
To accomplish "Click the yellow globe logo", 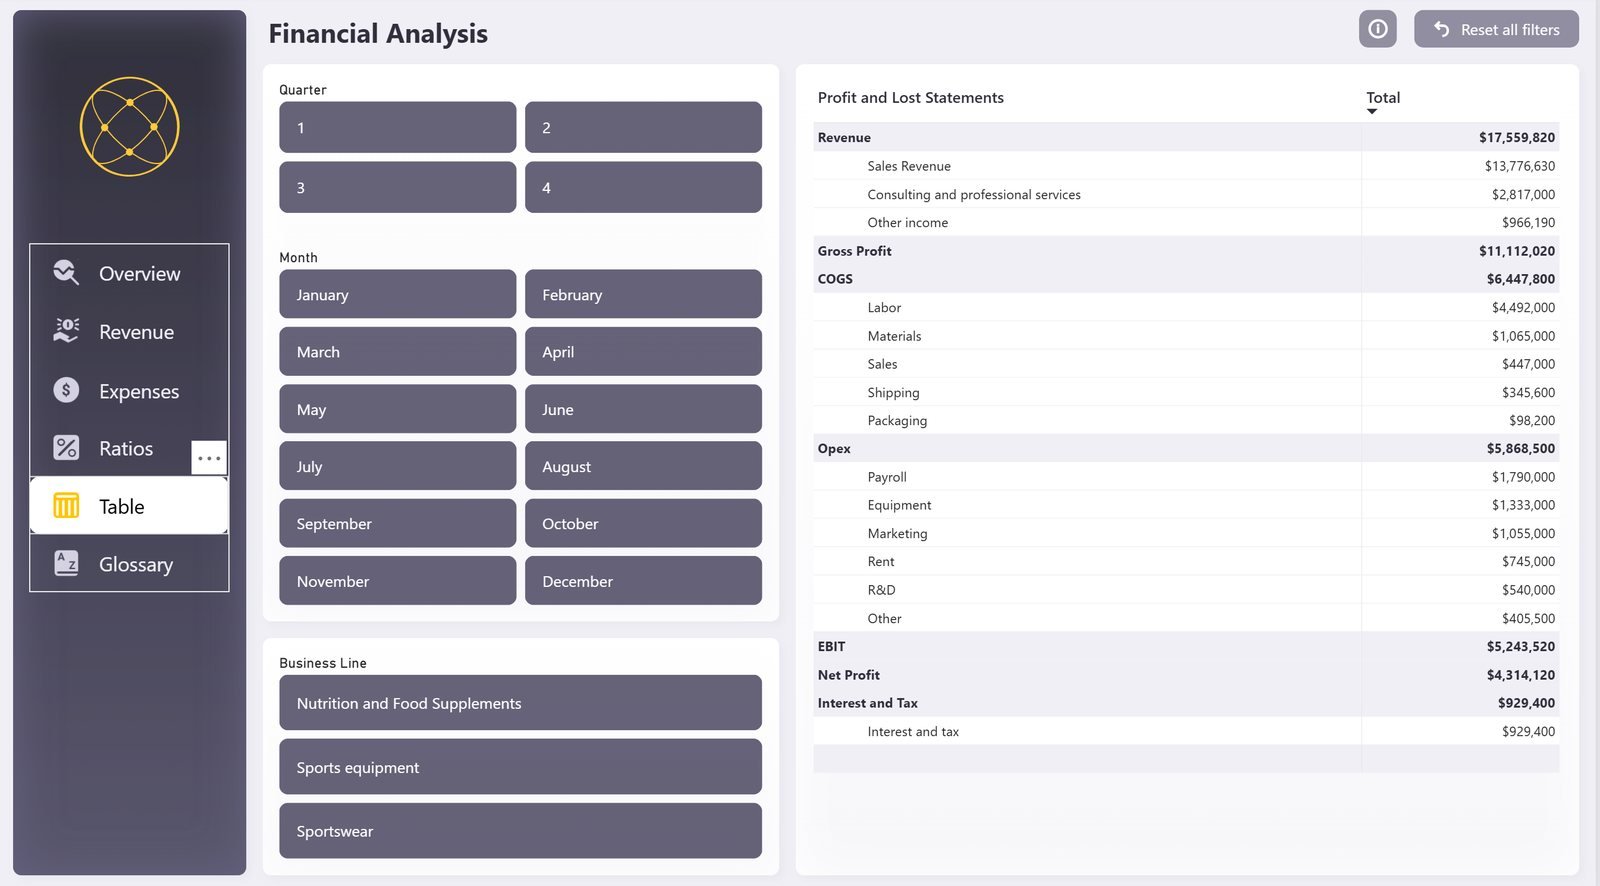I will tap(130, 127).
